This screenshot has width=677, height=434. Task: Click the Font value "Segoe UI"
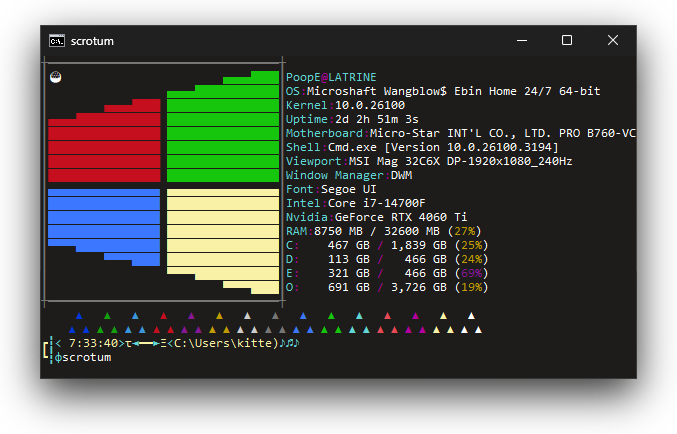pos(348,189)
